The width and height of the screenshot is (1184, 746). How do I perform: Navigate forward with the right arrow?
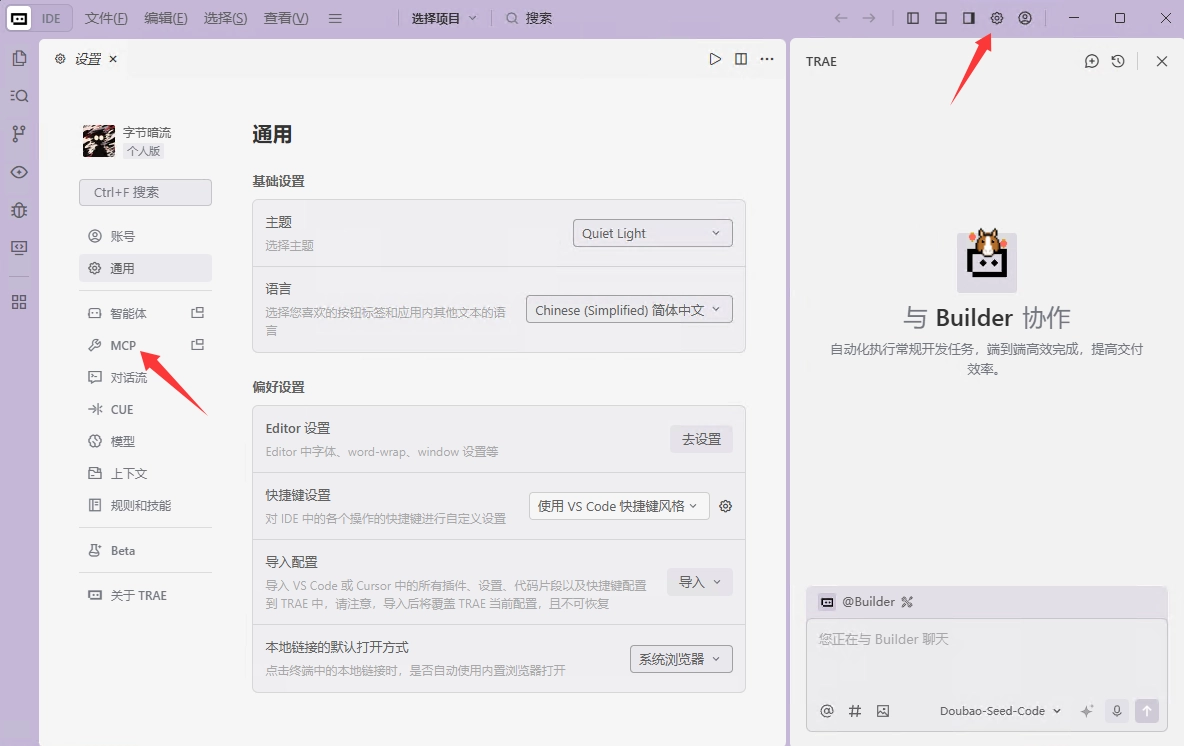click(x=869, y=18)
